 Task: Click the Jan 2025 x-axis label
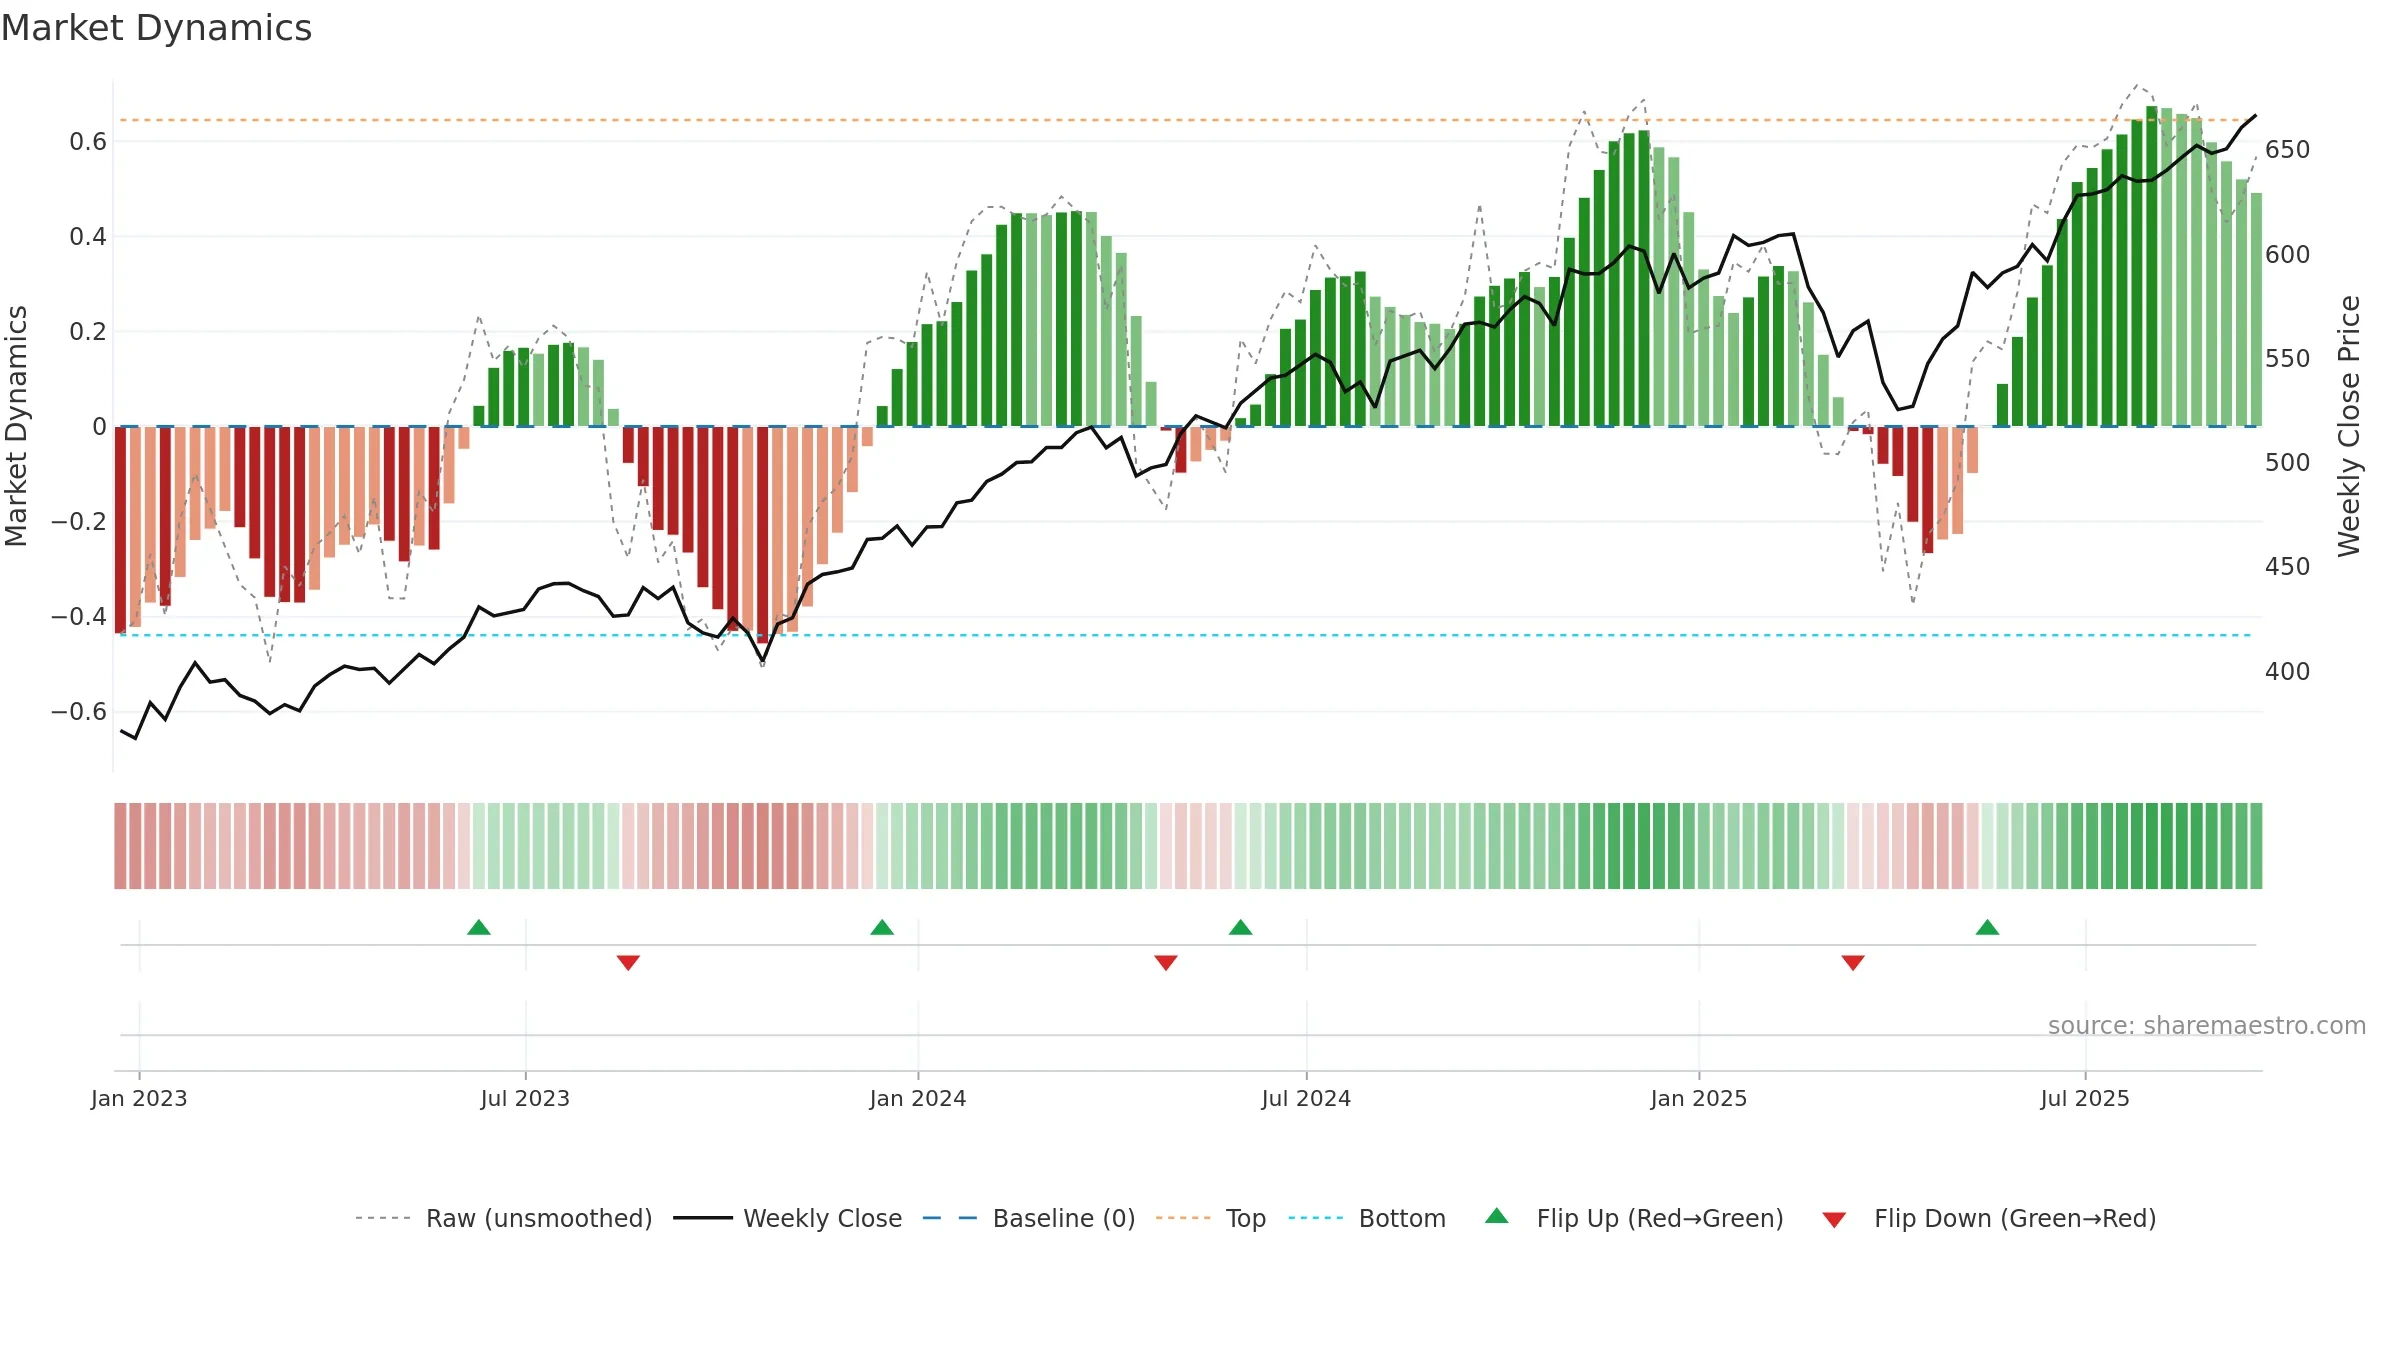(1699, 1098)
